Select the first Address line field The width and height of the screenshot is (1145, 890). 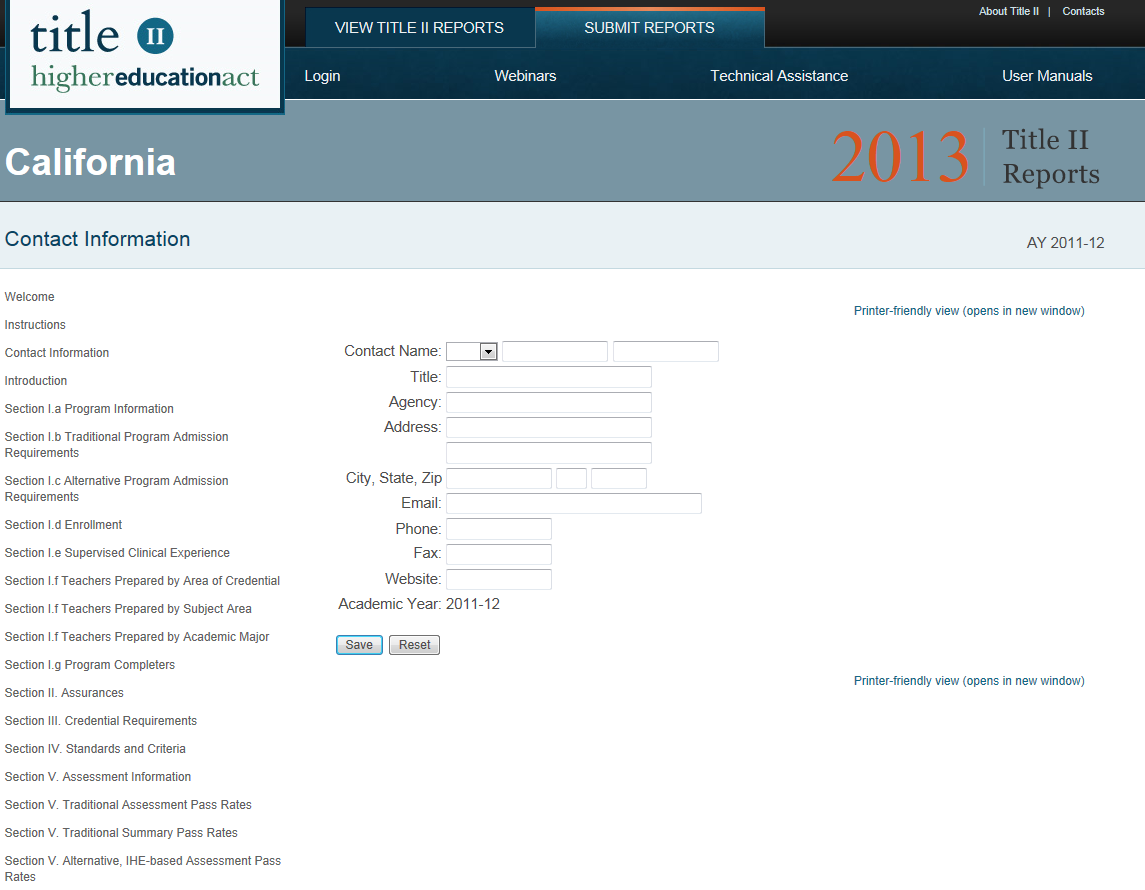click(548, 427)
